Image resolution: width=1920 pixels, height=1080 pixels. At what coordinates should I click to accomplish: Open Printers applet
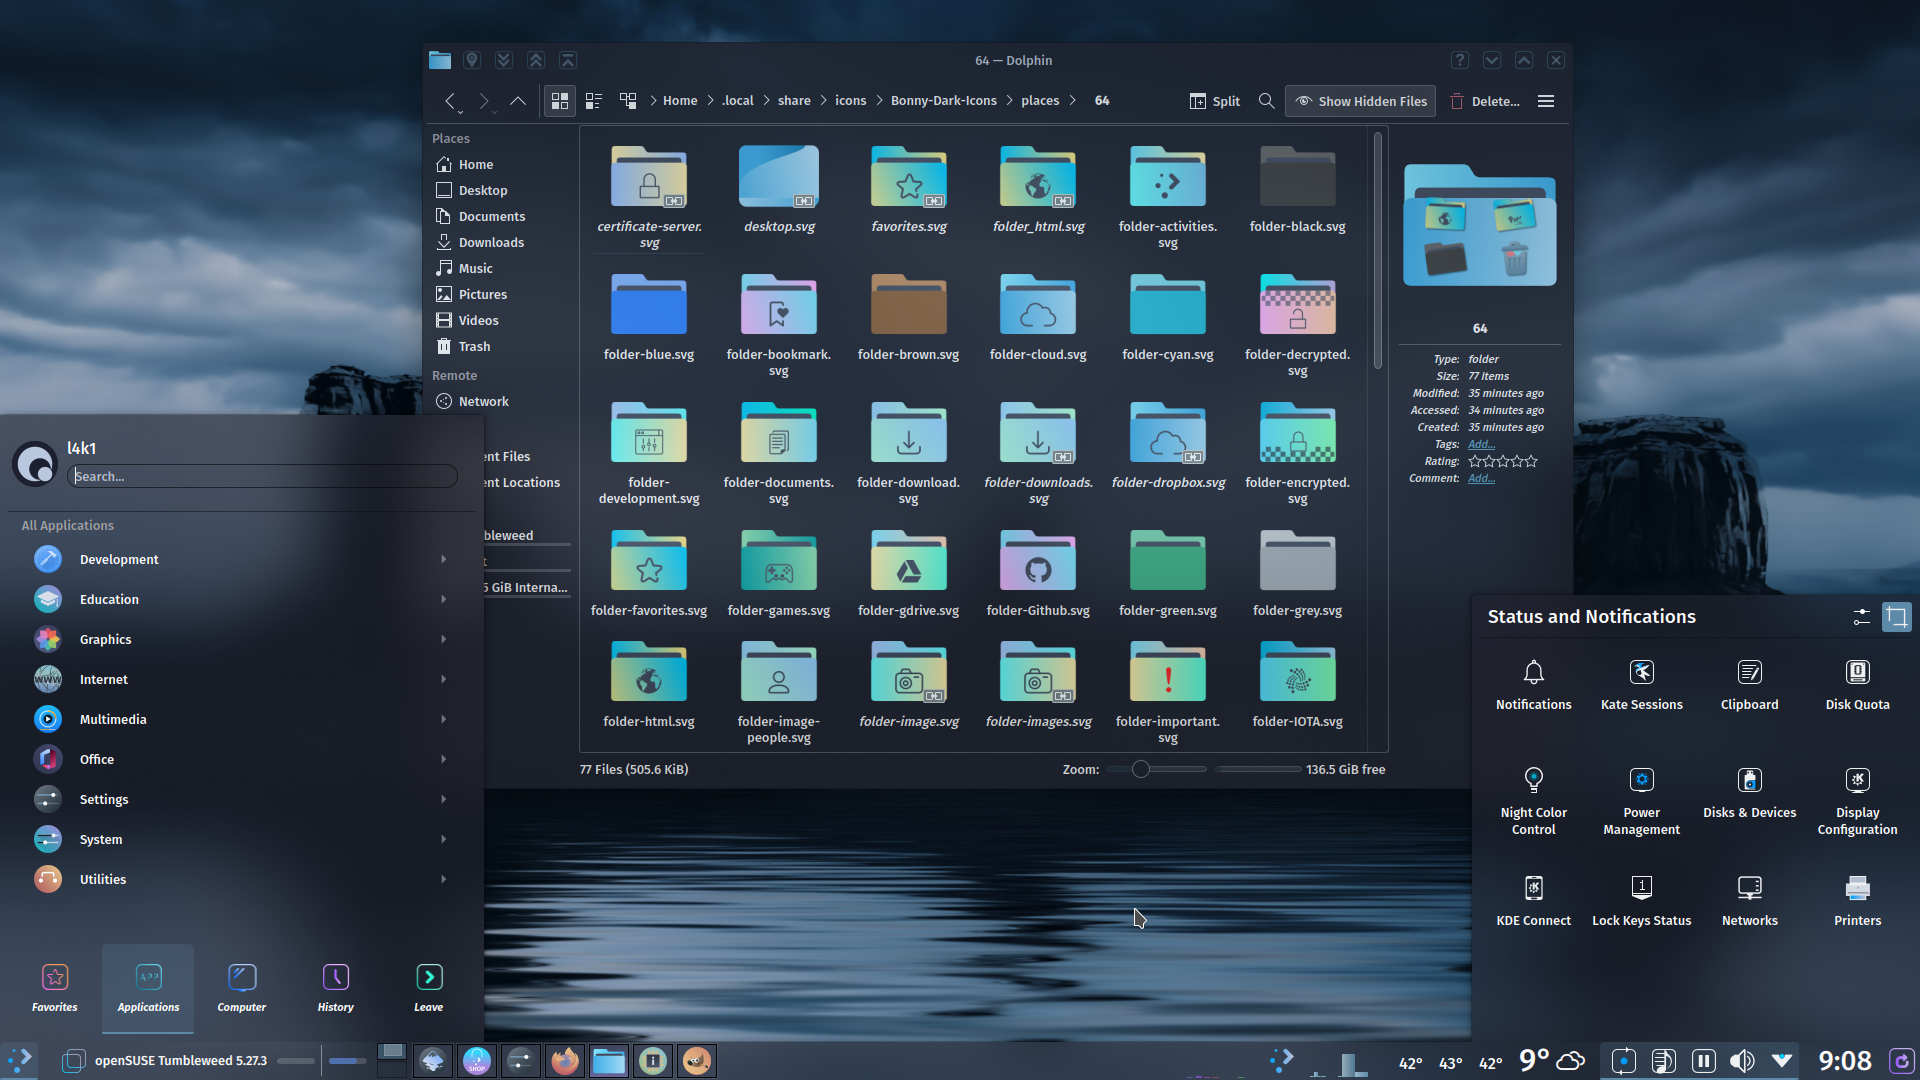(1858, 901)
